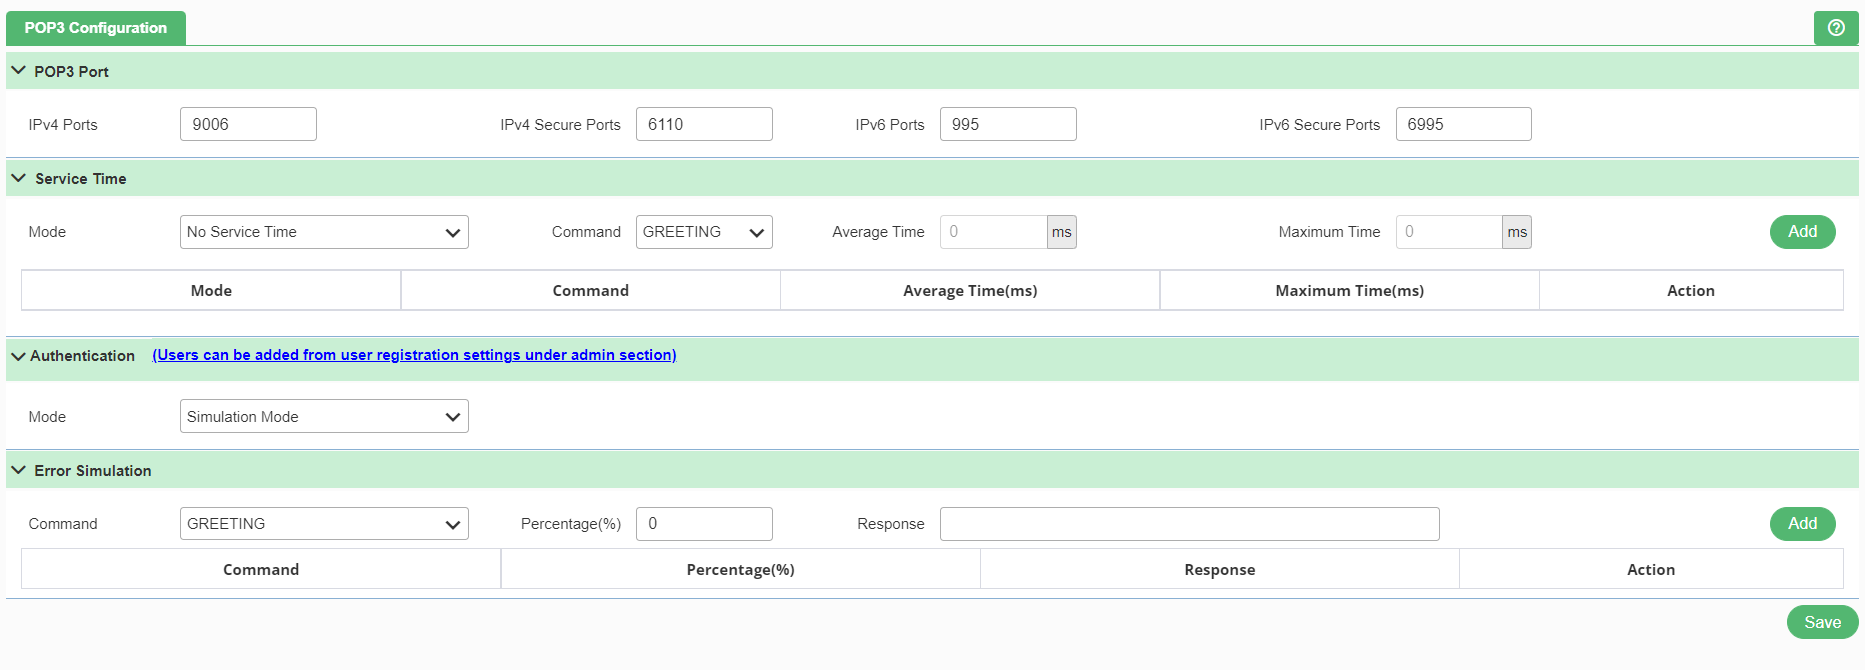Click the Command label in Service Time section
1865x670 pixels.
point(586,232)
